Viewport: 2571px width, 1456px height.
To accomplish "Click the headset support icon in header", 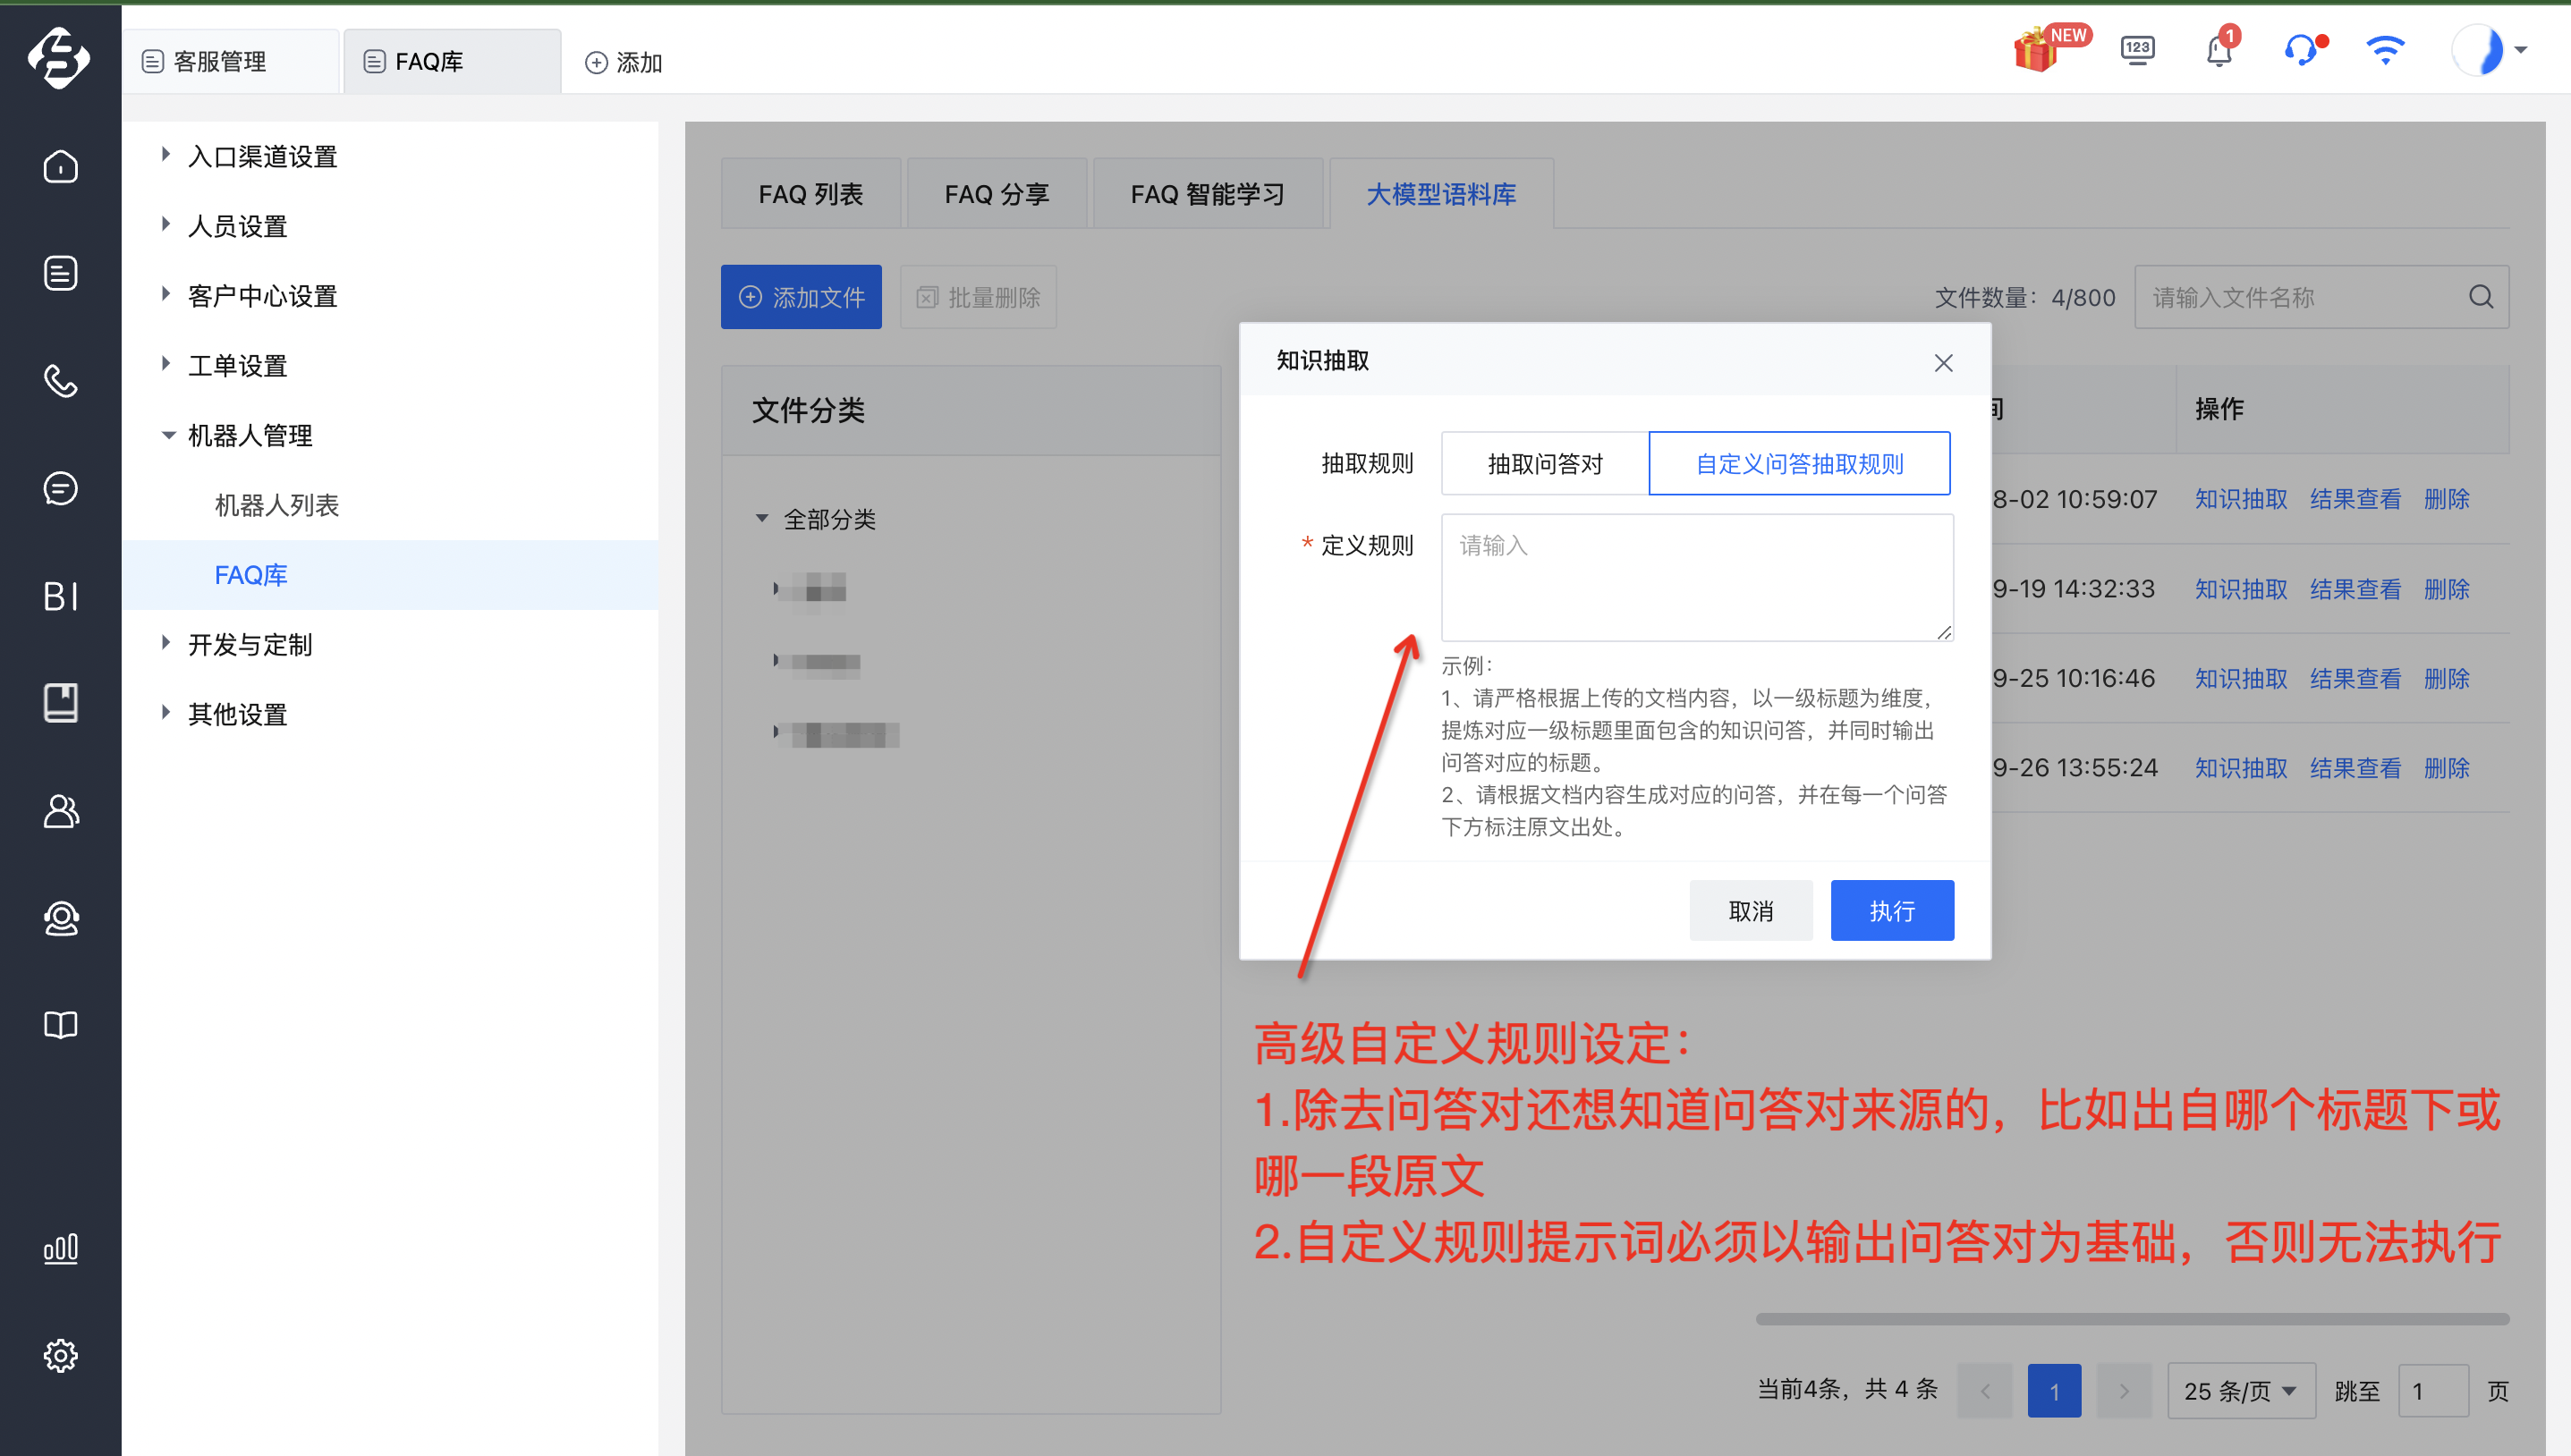I will pyautogui.click(x=2303, y=50).
